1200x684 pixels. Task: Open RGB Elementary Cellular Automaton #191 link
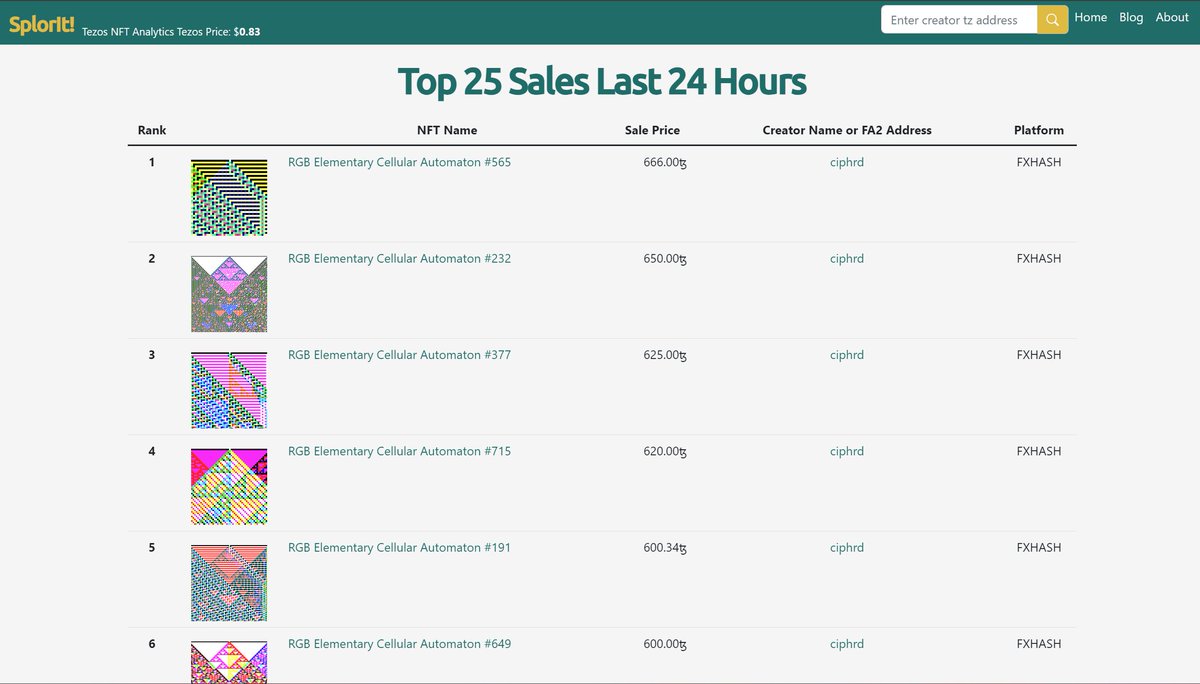399,547
